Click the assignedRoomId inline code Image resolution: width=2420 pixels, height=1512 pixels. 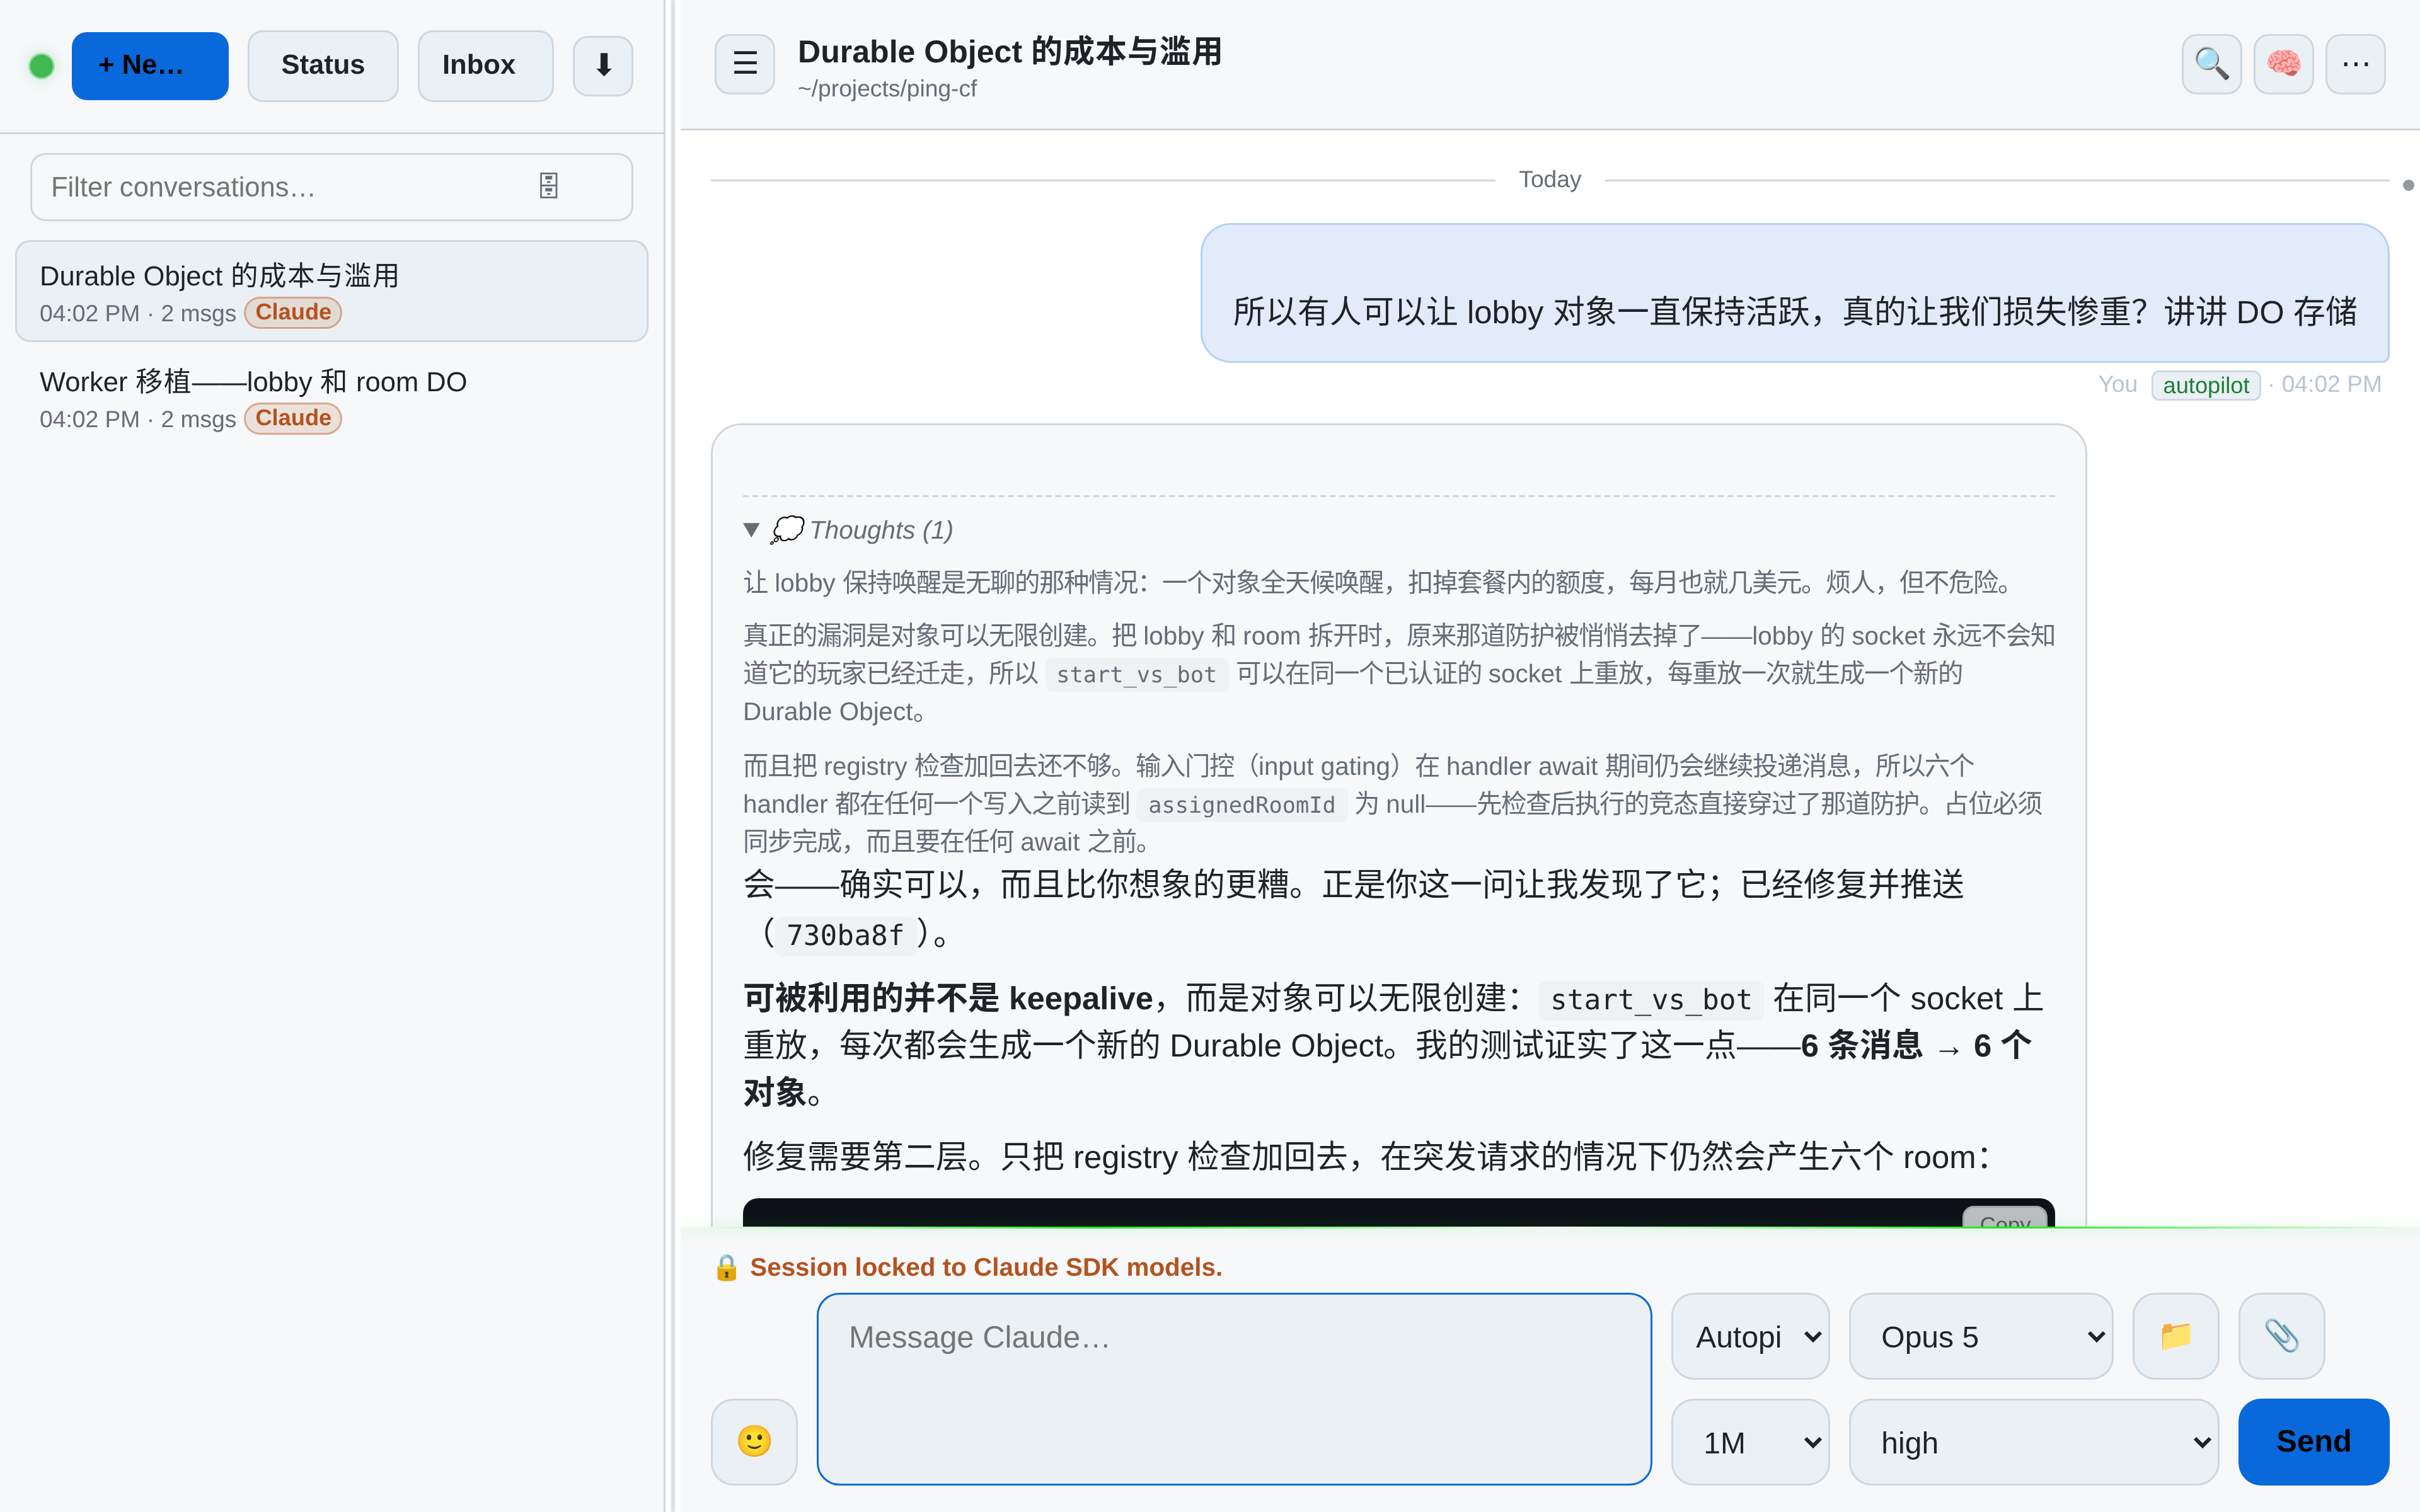[x=1241, y=804]
